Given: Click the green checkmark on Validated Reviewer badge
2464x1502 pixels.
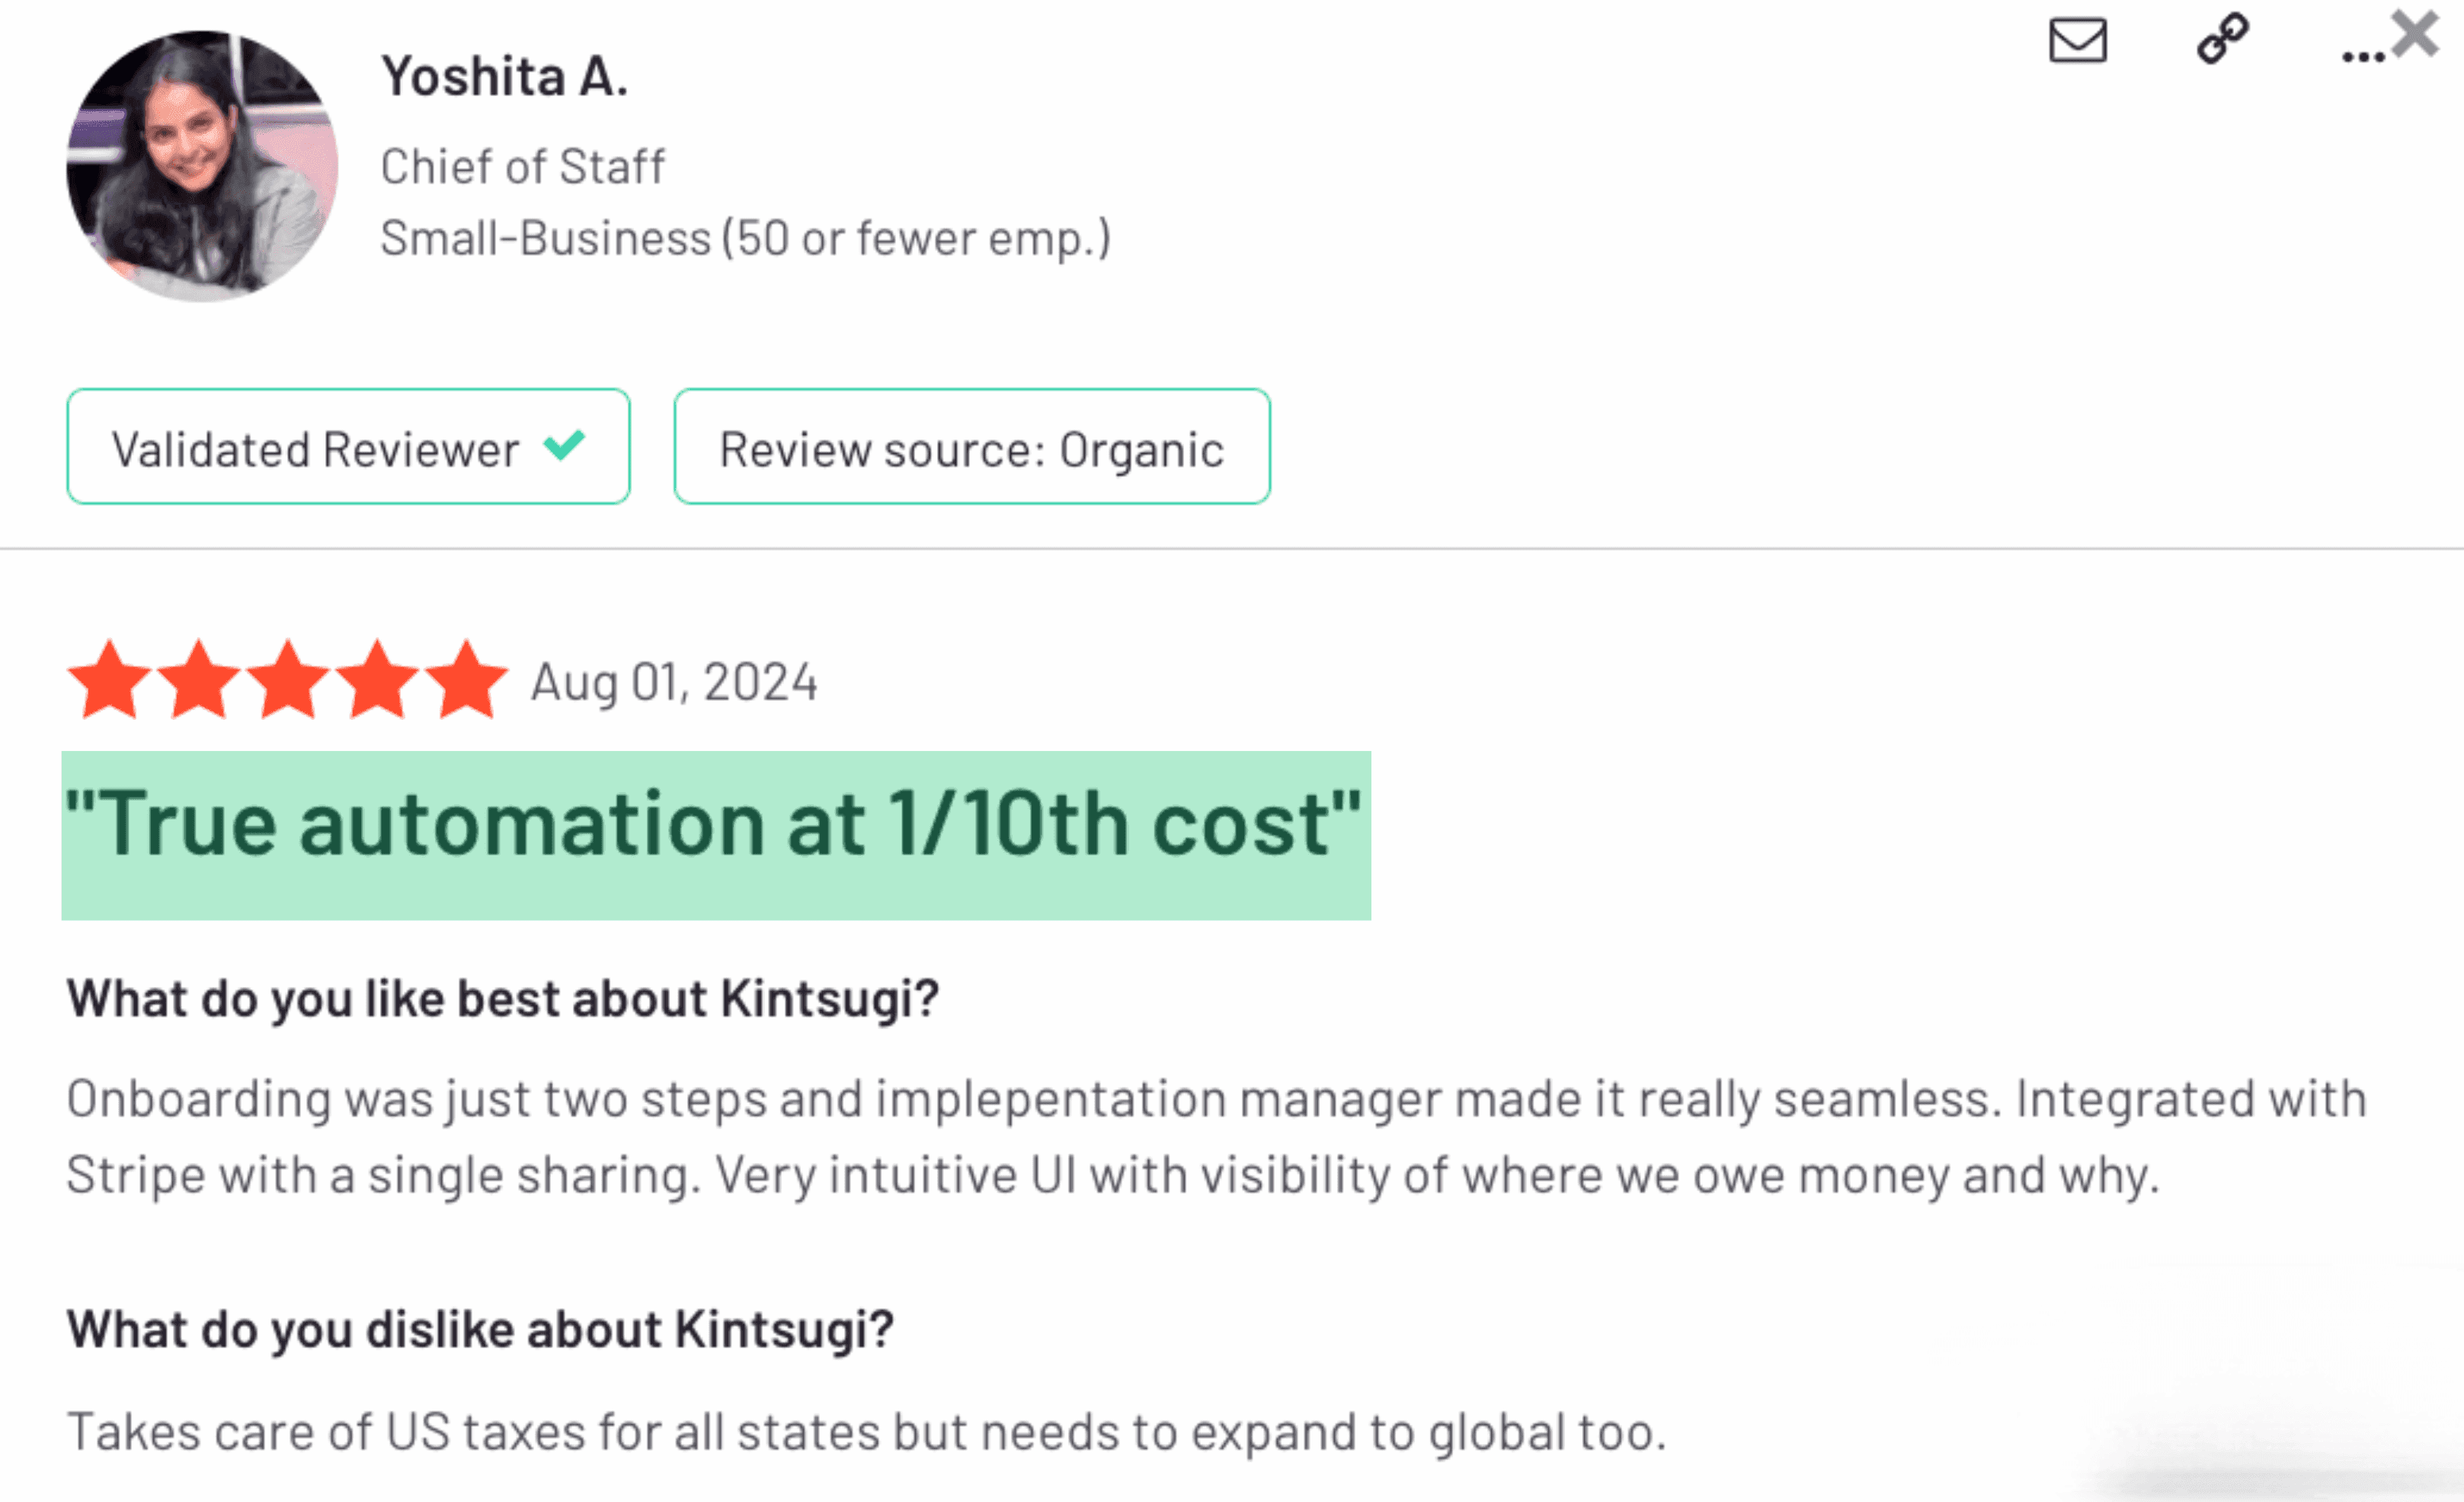Looking at the screenshot, I should [564, 446].
